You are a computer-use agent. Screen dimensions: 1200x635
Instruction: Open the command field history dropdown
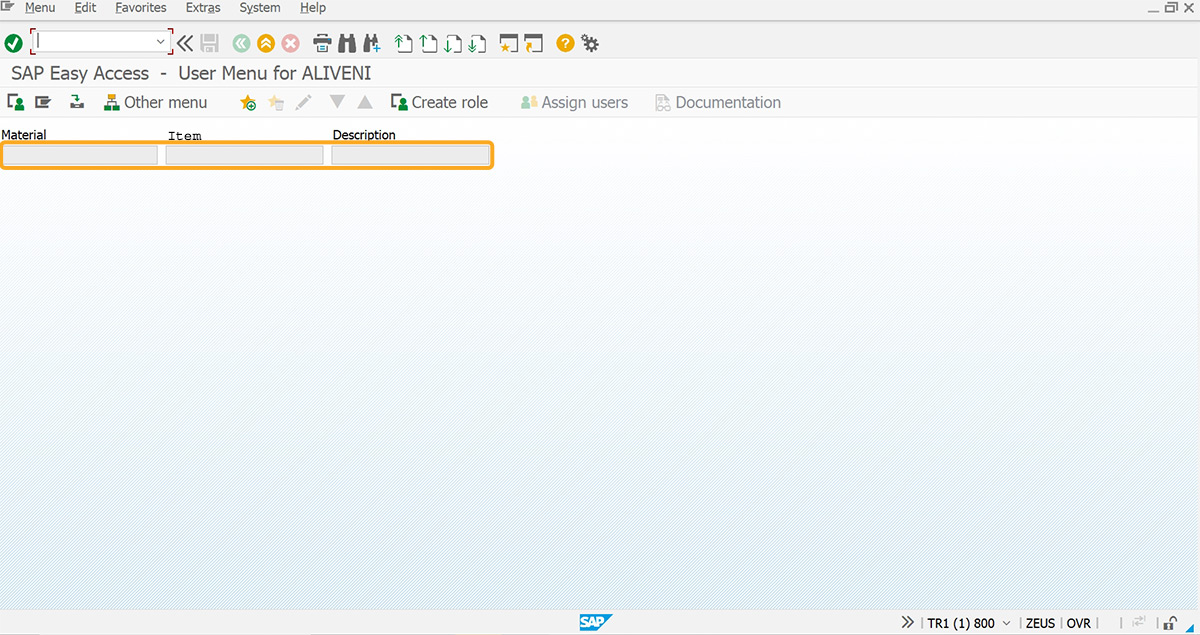tap(160, 42)
